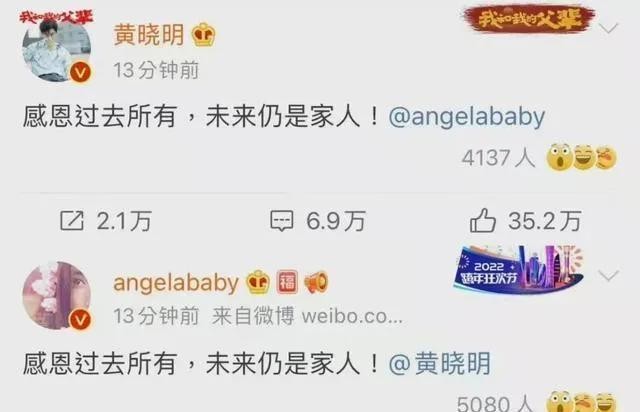Screen dimensions: 640x412
Task: Click the megaphone badge icon
Action: pos(316,282)
